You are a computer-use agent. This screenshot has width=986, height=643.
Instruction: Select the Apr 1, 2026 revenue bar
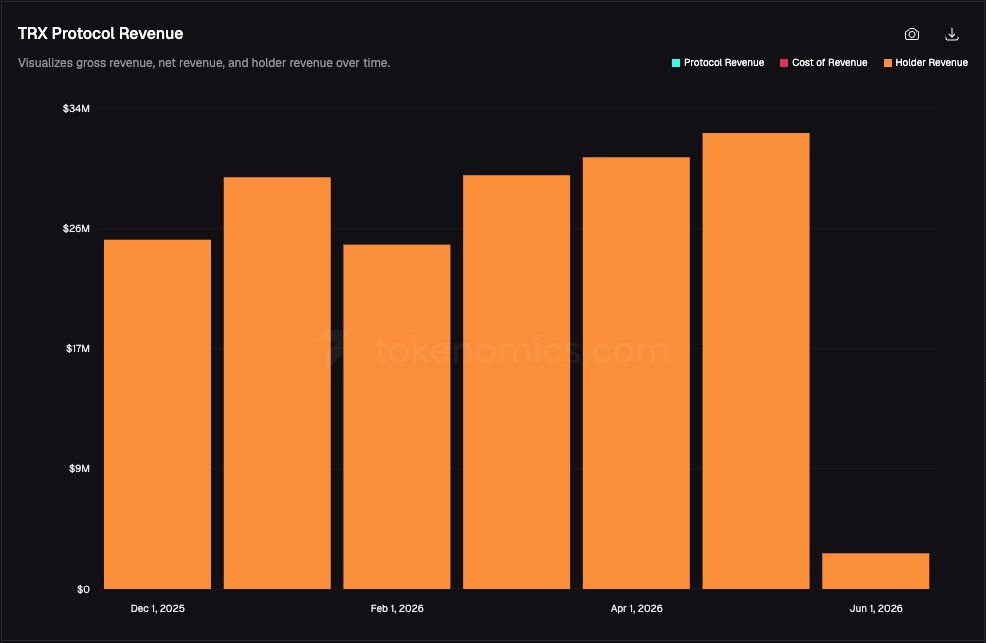636,373
